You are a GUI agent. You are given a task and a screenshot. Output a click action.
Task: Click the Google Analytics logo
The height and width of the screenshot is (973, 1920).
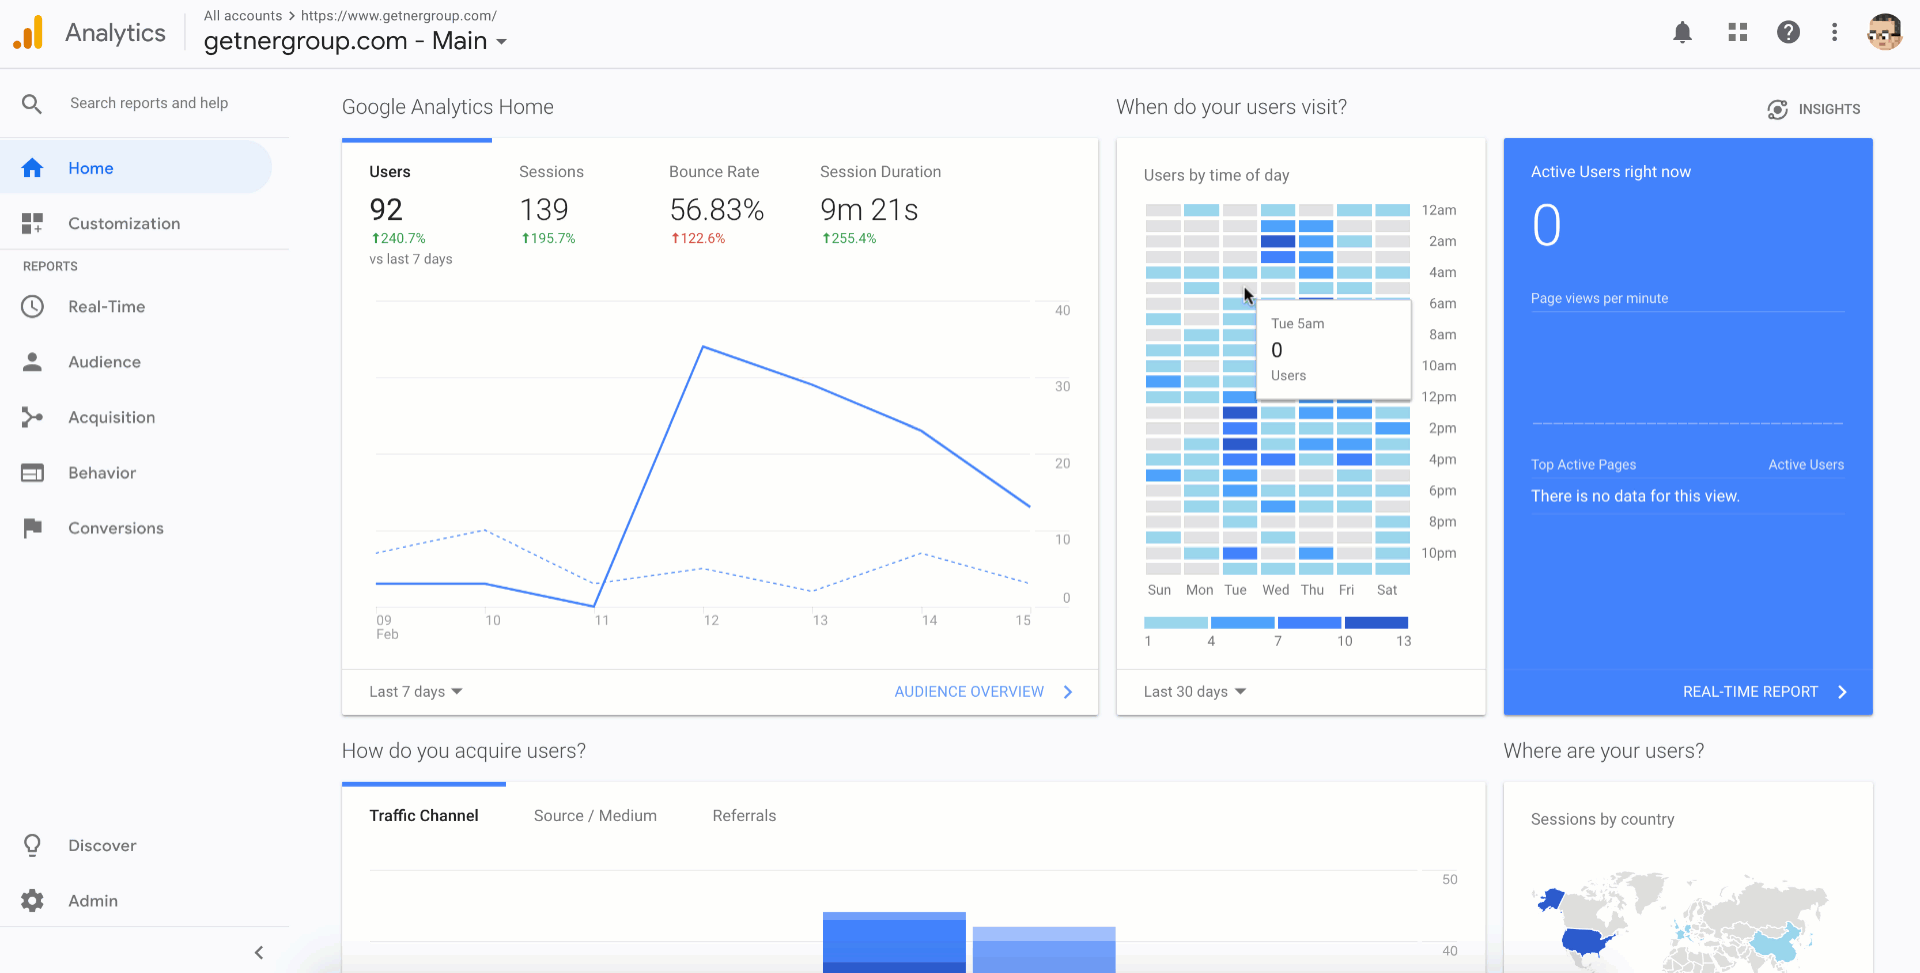pos(29,33)
